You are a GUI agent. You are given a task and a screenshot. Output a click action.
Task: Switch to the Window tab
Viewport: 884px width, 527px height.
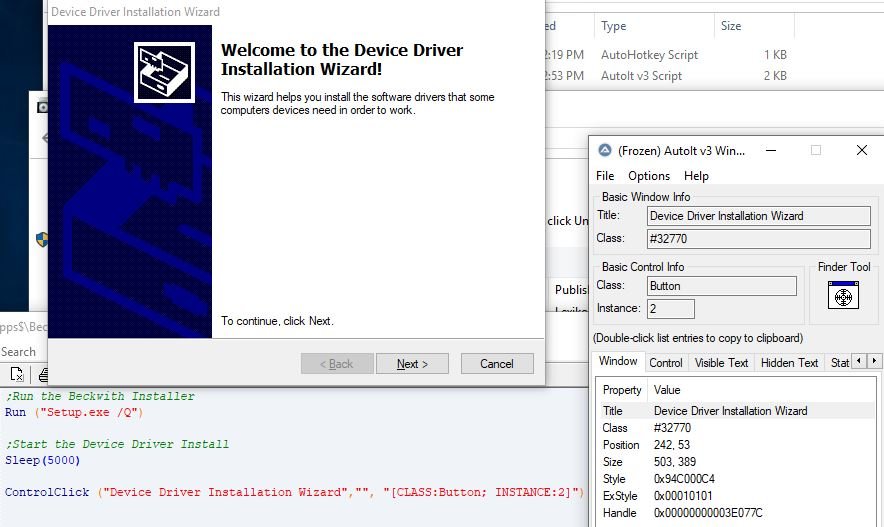tap(618, 361)
